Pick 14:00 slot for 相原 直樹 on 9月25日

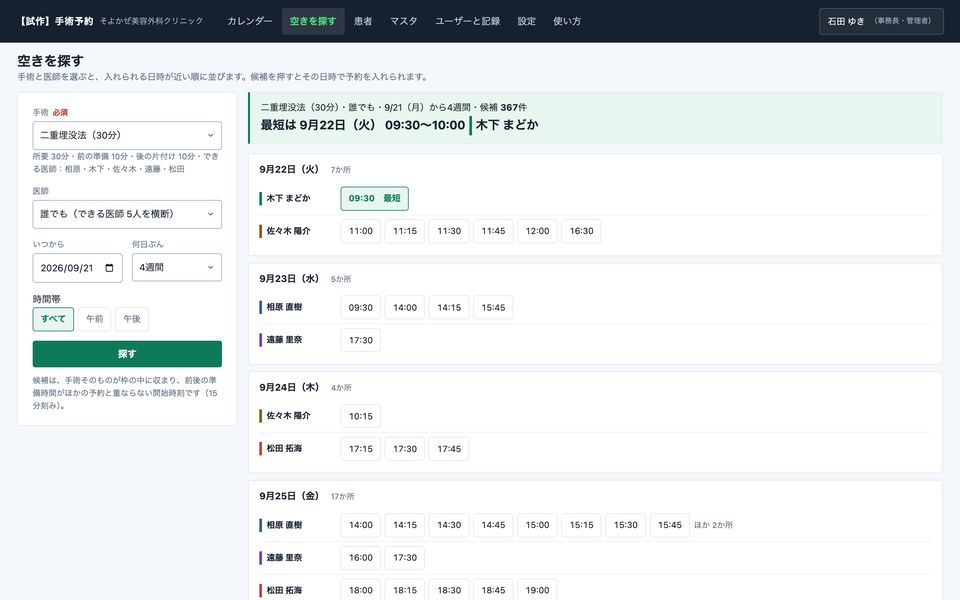361,525
